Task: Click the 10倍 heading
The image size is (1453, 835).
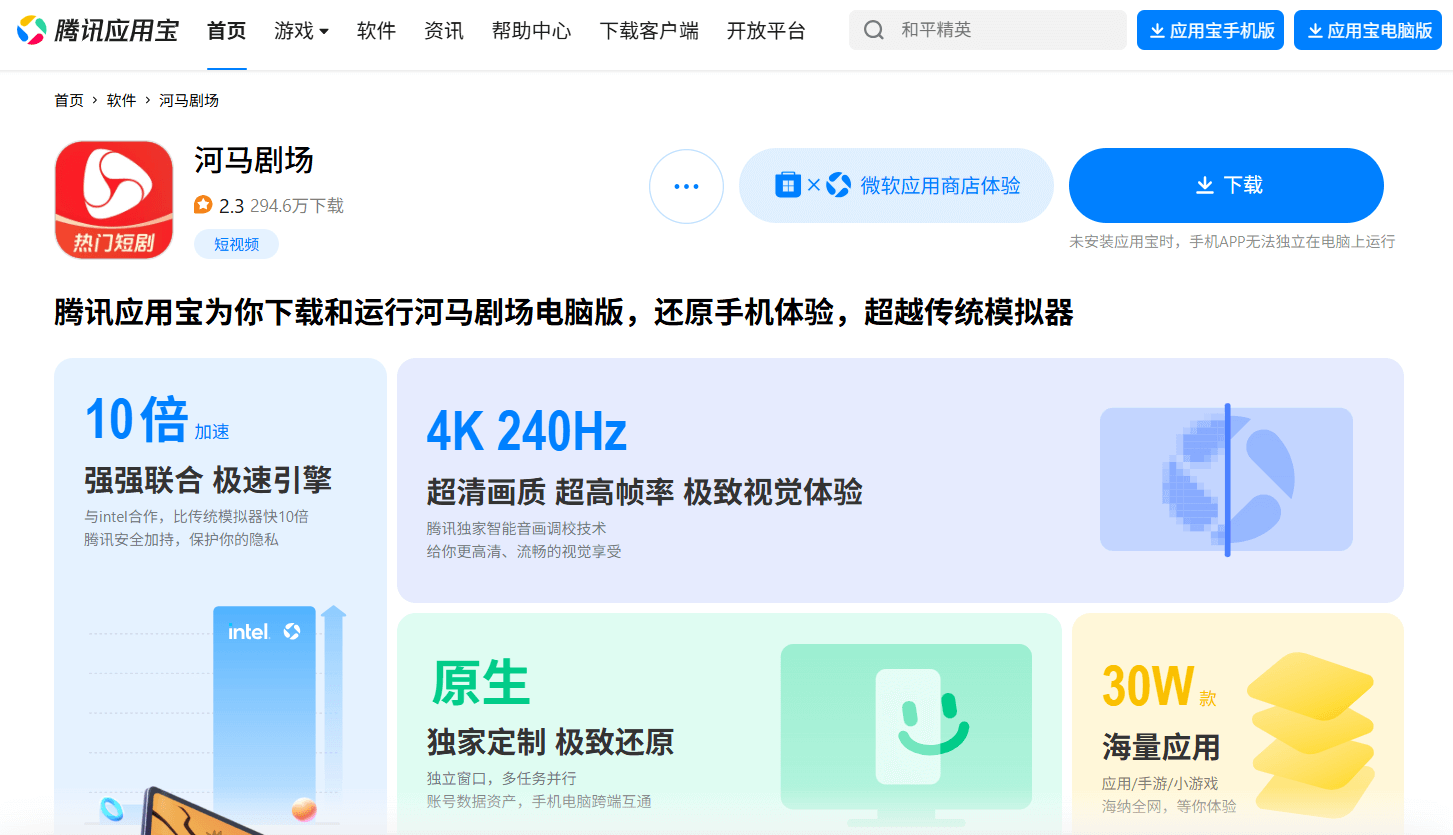Action: pyautogui.click(x=137, y=420)
